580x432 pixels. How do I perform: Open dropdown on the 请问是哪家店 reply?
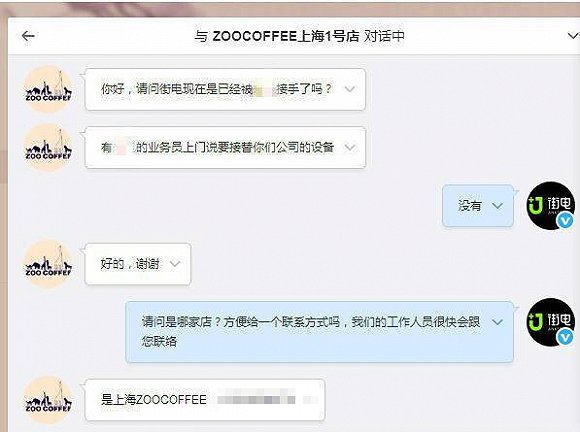[x=498, y=322]
